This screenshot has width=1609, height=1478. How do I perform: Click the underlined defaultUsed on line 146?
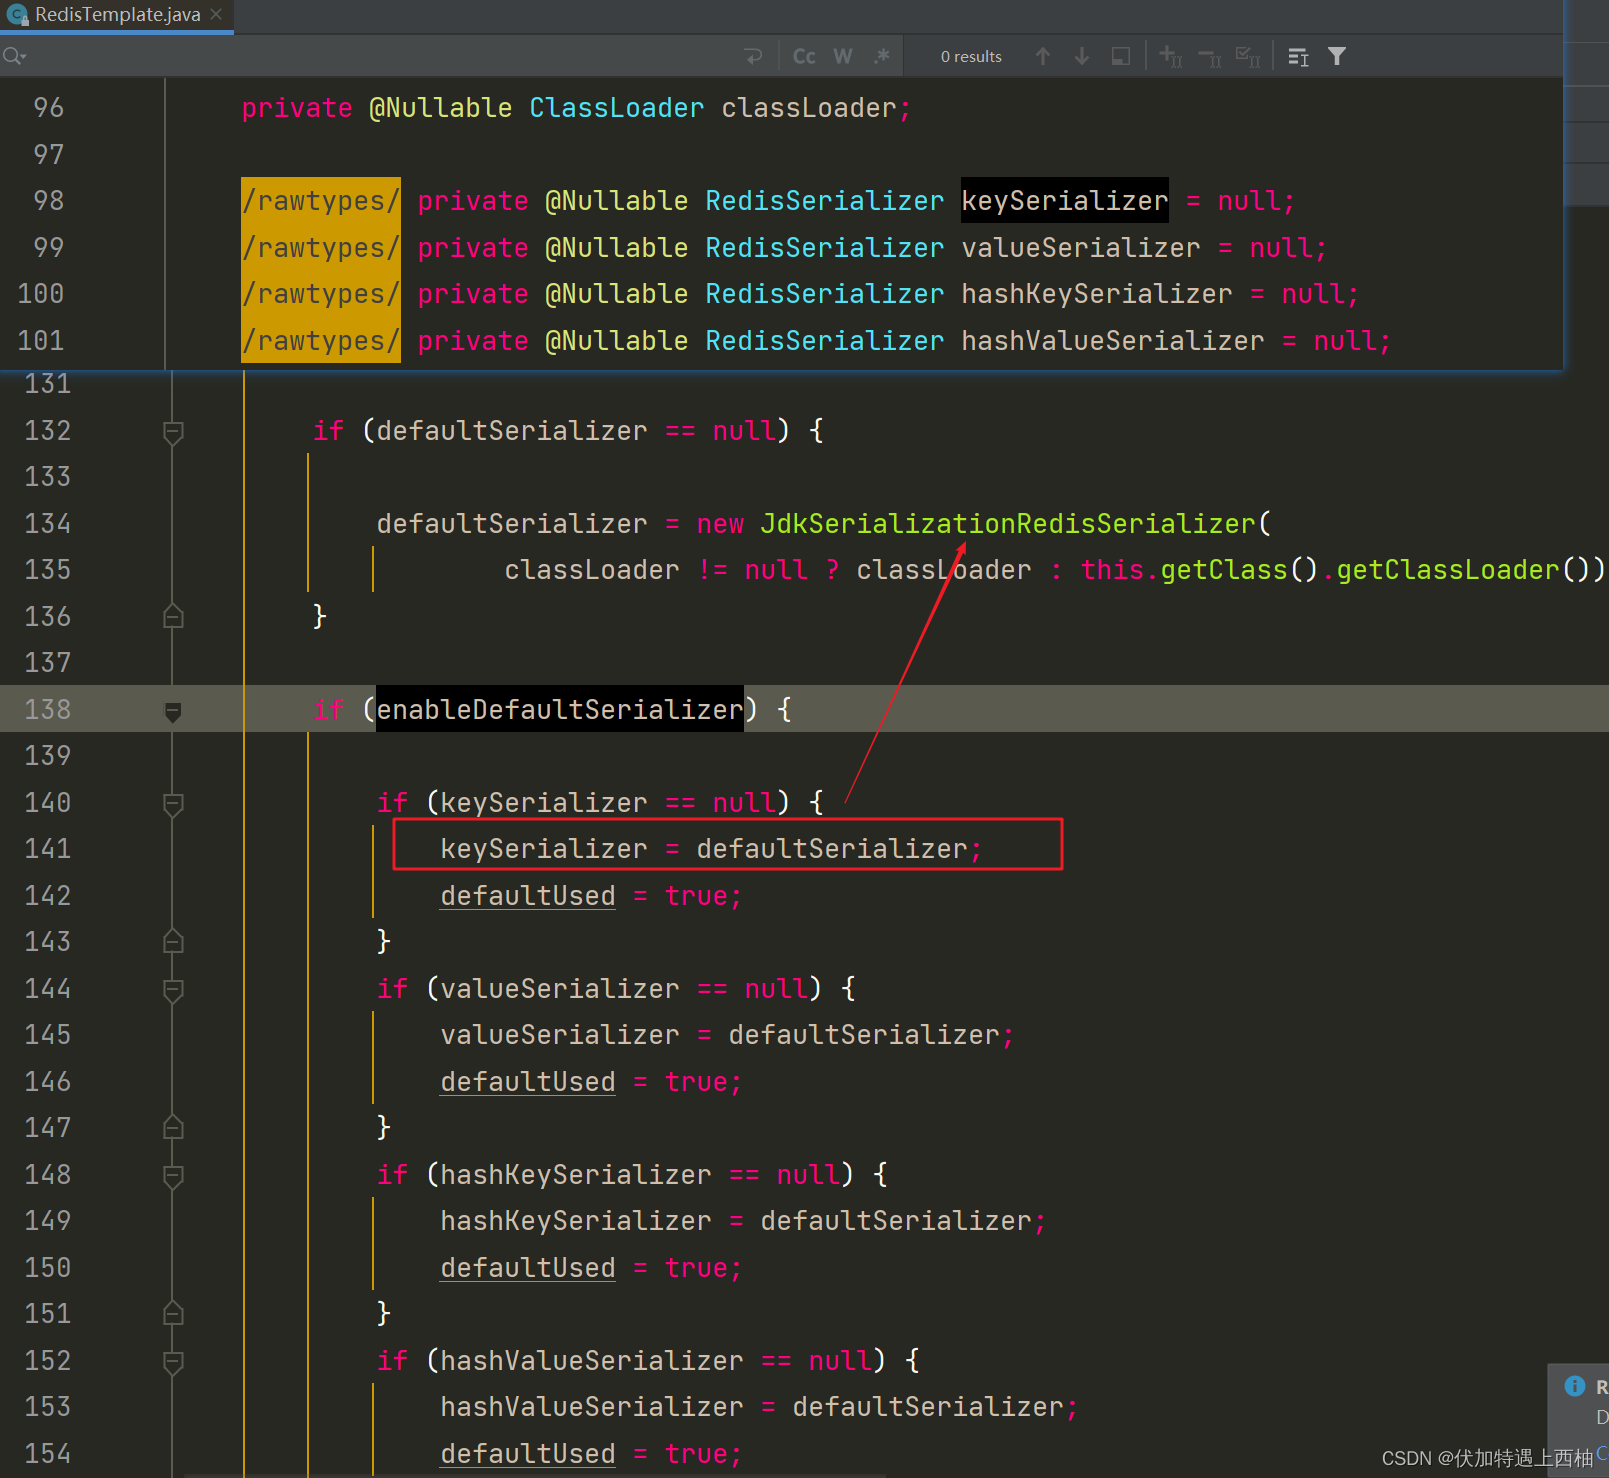pos(528,1081)
